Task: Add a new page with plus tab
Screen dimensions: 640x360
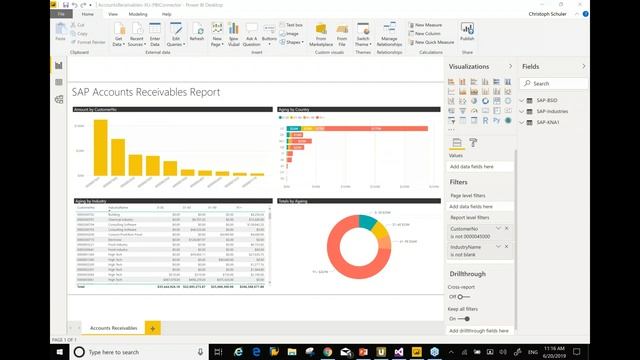Action: [153, 328]
